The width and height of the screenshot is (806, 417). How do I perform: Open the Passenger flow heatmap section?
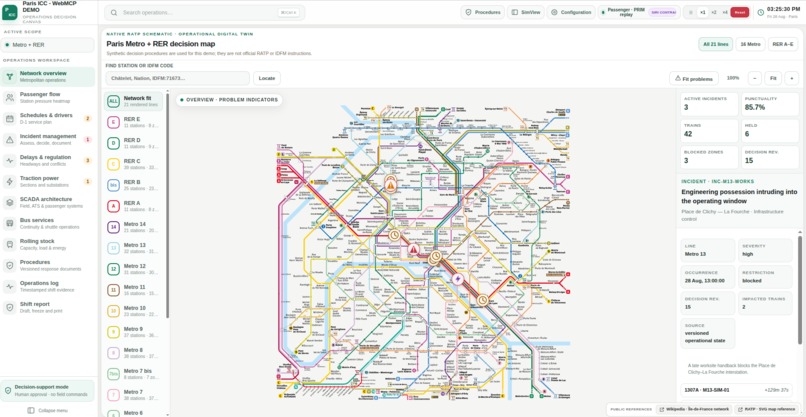(48, 98)
